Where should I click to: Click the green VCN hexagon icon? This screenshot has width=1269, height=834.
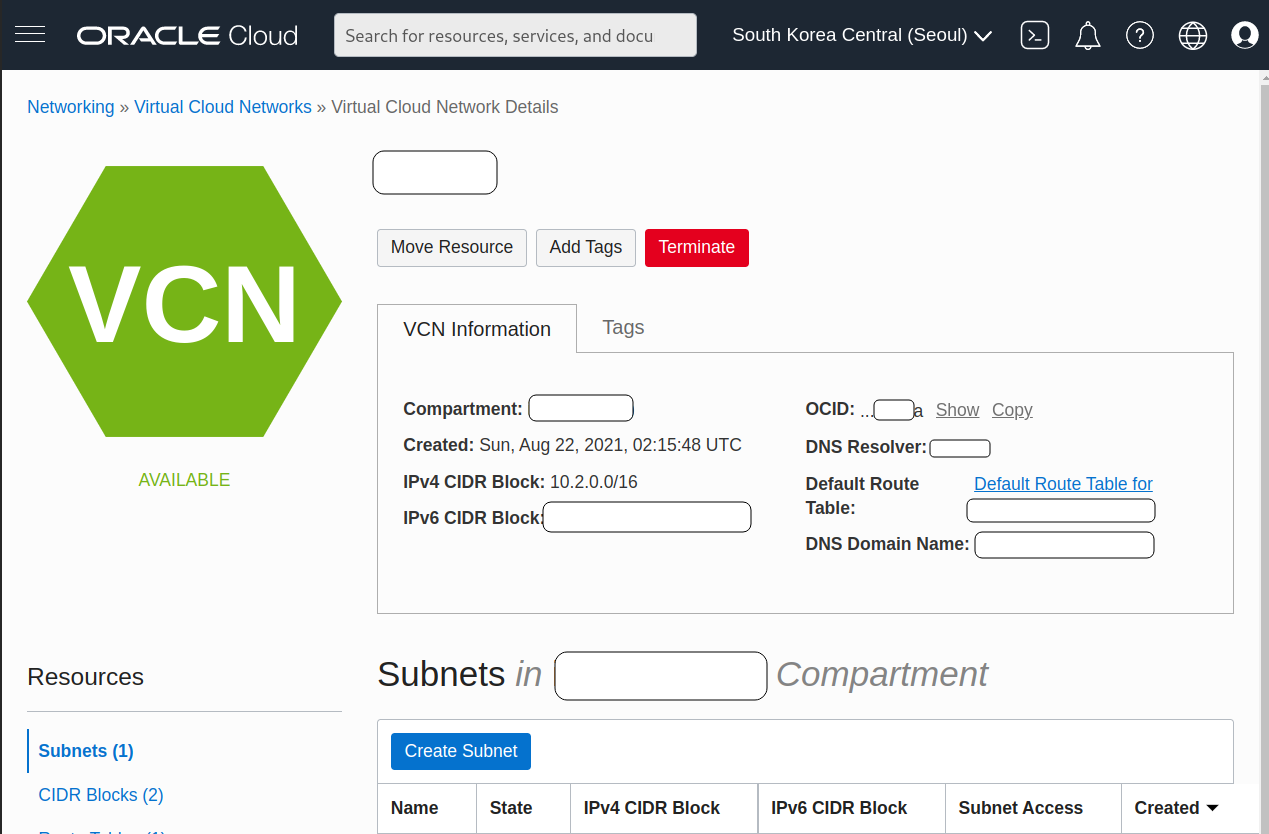184,301
